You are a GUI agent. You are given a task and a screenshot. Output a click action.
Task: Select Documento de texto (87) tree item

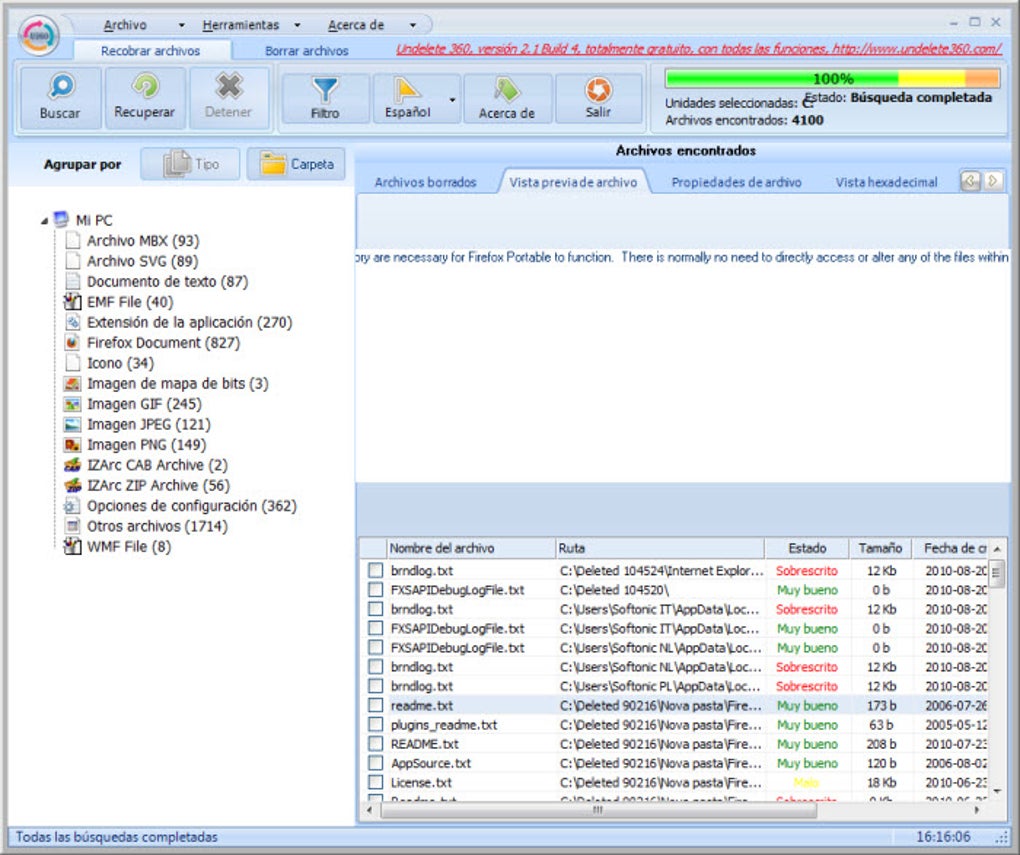pos(167,282)
